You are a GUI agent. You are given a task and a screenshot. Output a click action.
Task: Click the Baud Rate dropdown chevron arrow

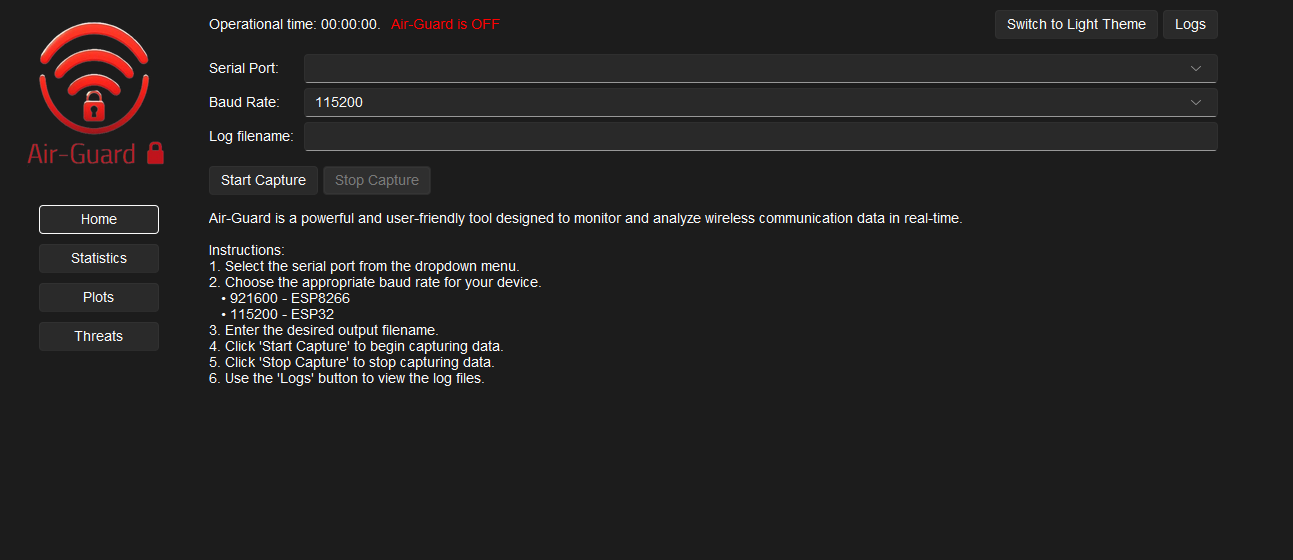1195,102
